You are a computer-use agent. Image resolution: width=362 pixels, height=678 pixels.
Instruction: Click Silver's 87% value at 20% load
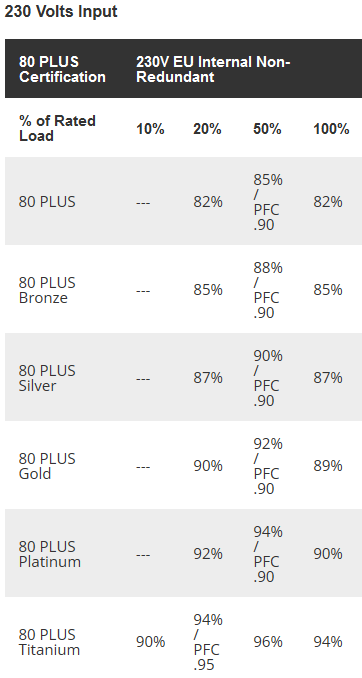208,378
